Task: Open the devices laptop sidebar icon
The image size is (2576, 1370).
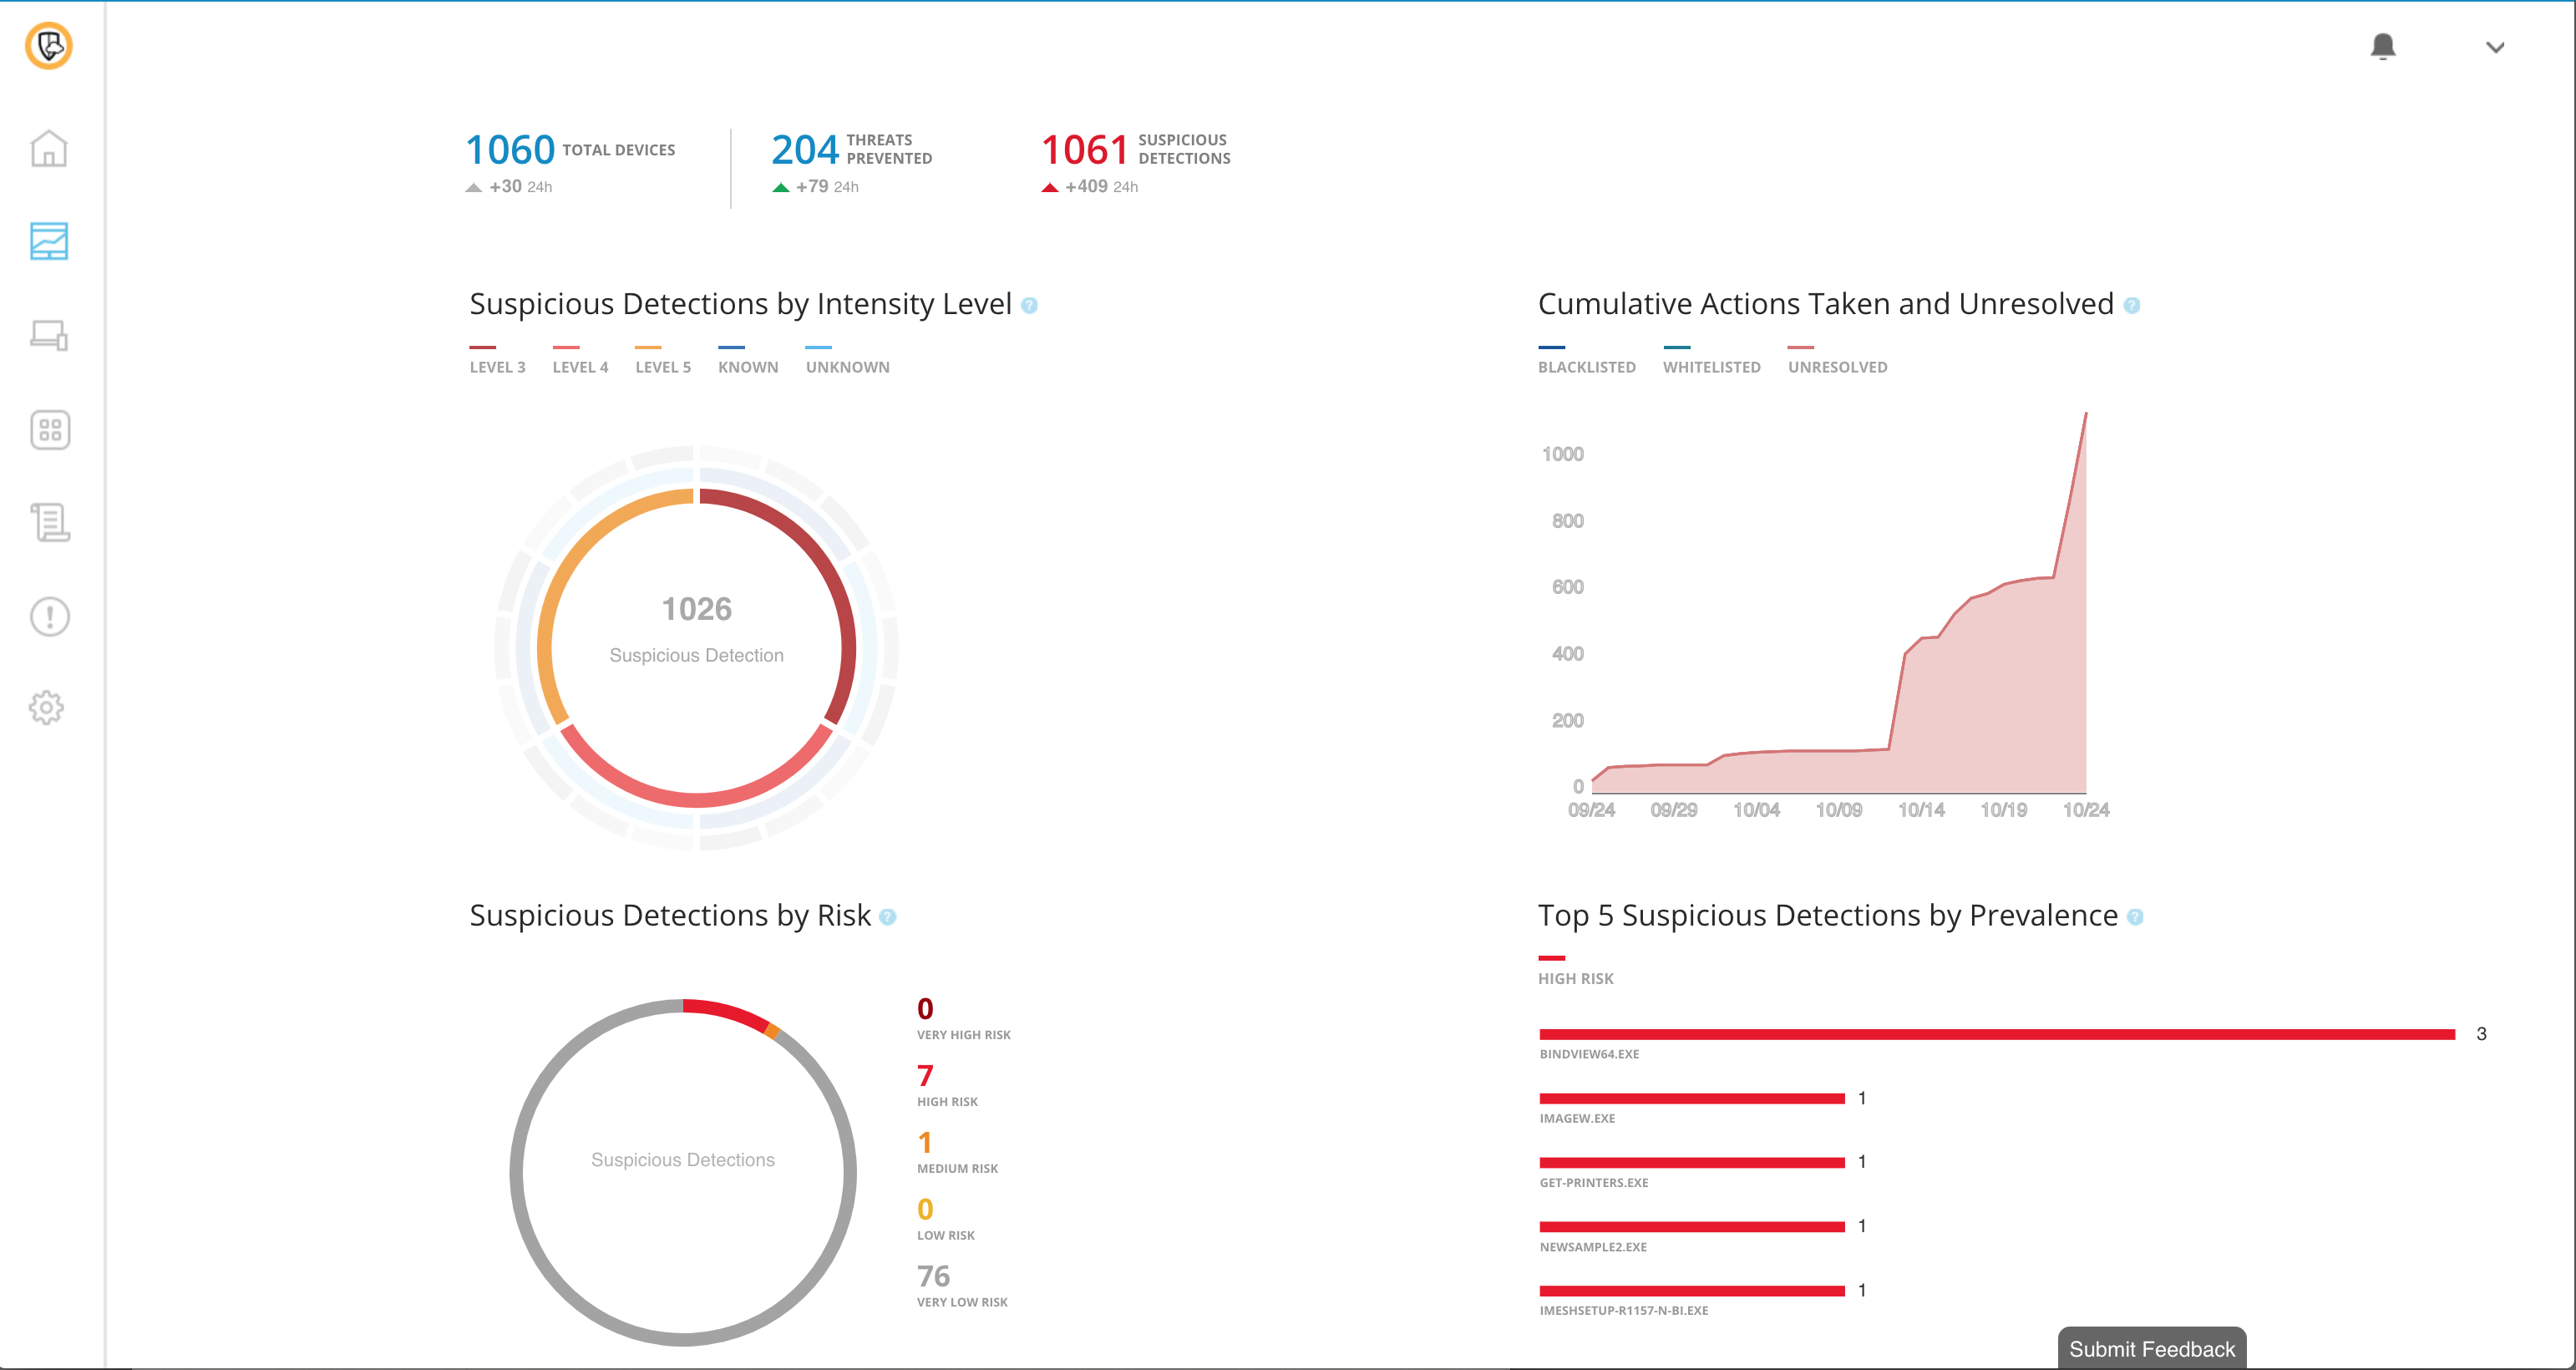Action: [48, 335]
